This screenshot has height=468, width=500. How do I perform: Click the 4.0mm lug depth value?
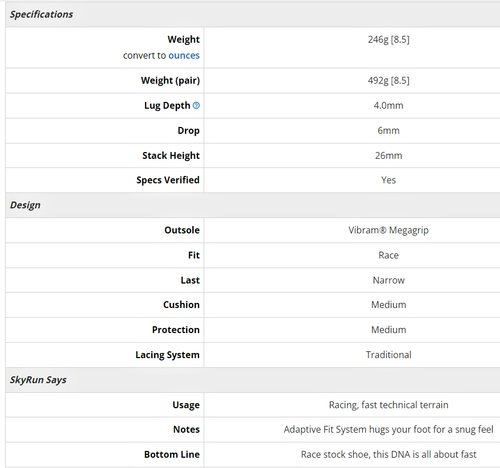[389, 106]
